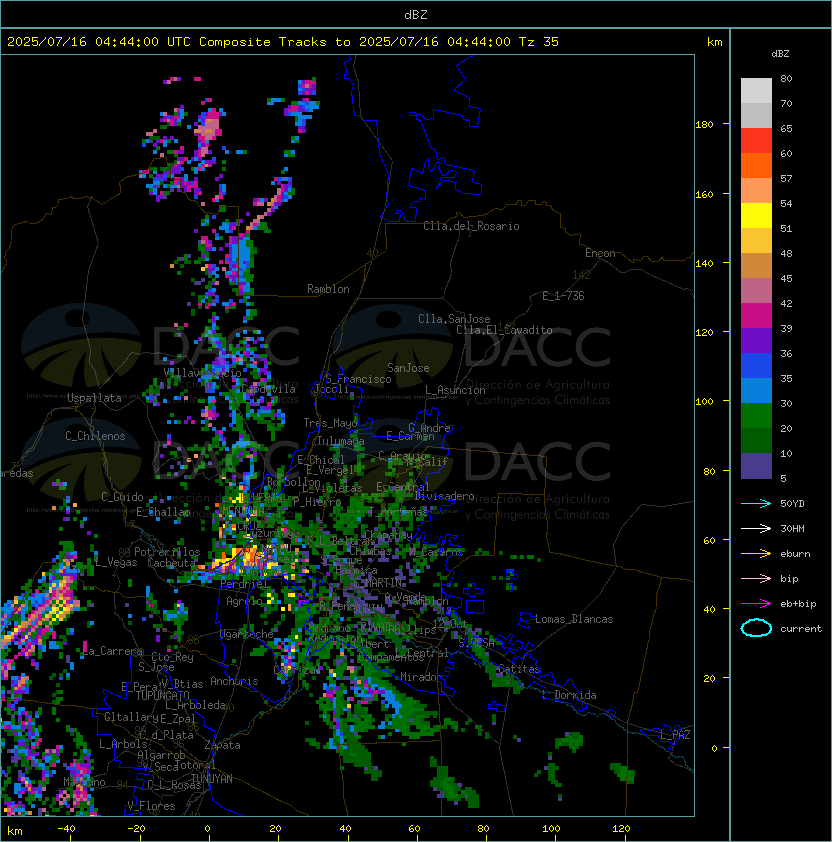
Task: Click the 'E_1-736' place label
Action: 563,296
